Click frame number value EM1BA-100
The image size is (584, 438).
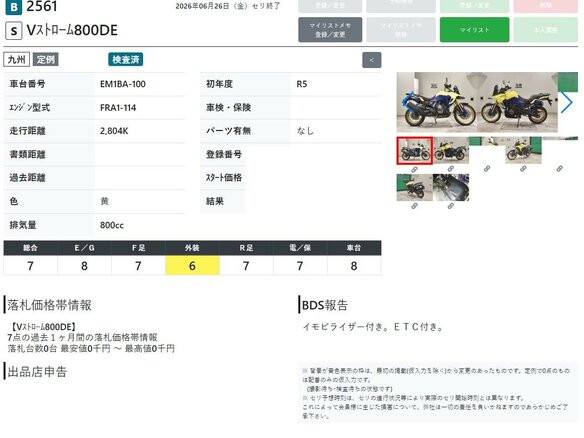[123, 84]
